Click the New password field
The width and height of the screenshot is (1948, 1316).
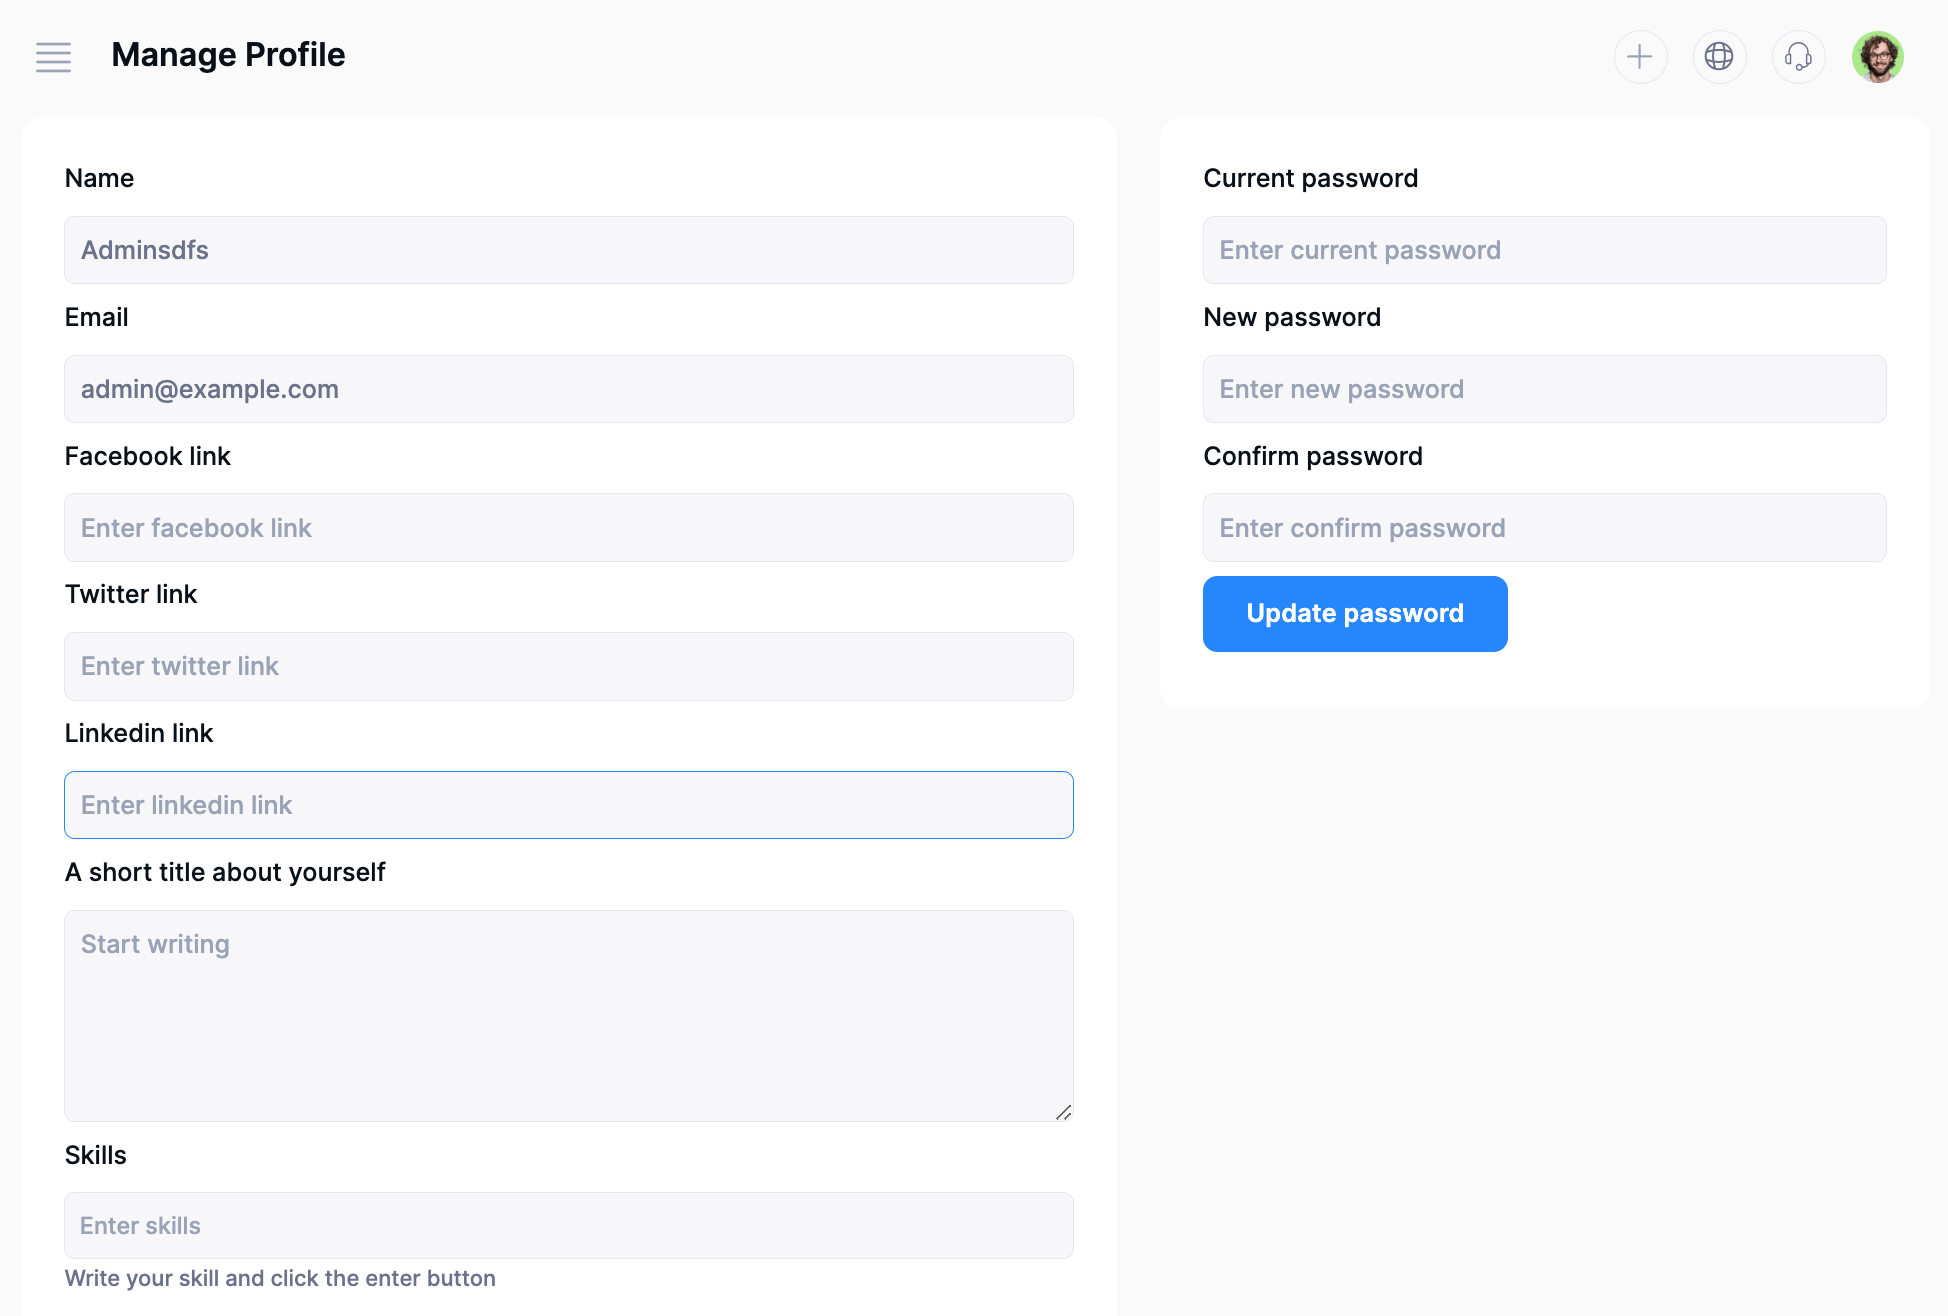coord(1544,389)
